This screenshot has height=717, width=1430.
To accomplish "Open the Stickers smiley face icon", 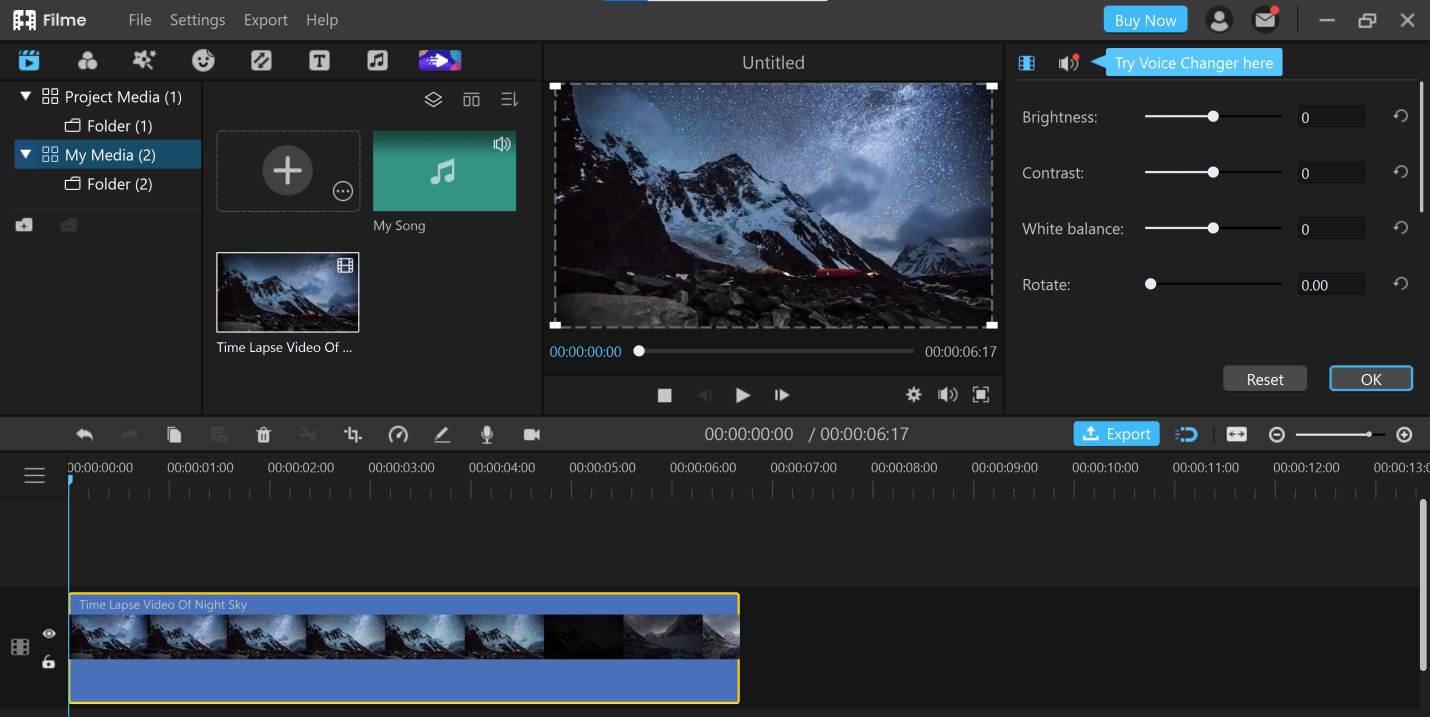I will (x=204, y=61).
